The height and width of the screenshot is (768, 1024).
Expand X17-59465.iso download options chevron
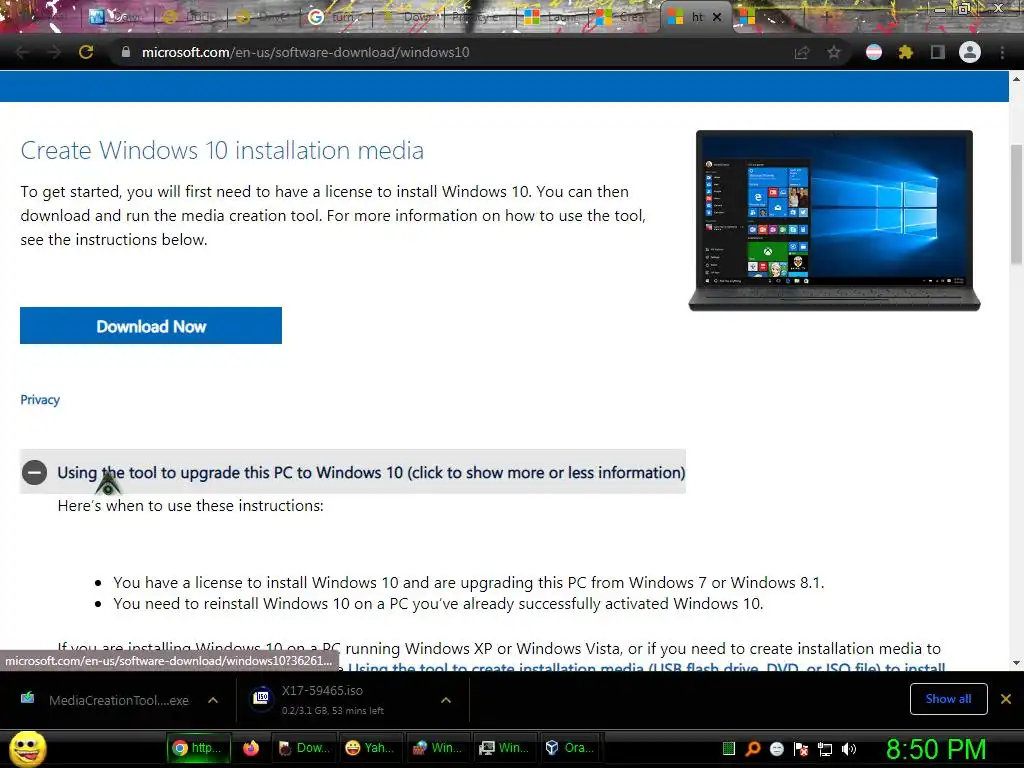446,700
